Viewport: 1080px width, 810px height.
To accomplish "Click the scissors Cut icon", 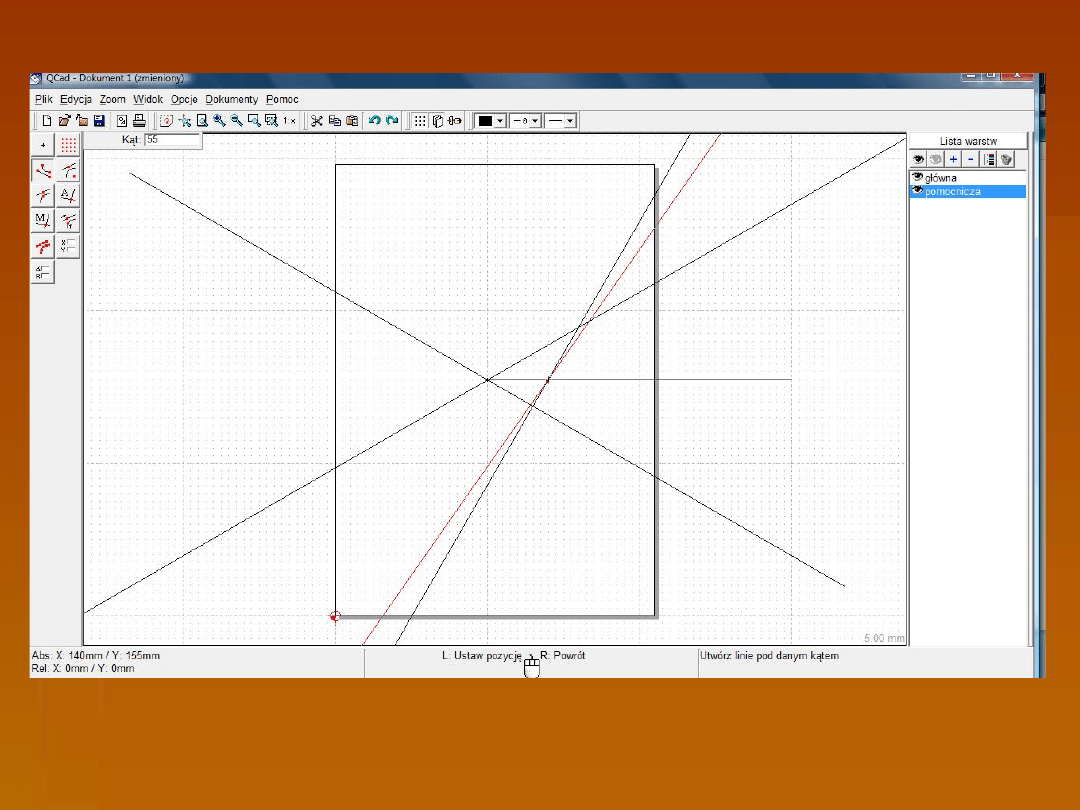I will [316, 121].
